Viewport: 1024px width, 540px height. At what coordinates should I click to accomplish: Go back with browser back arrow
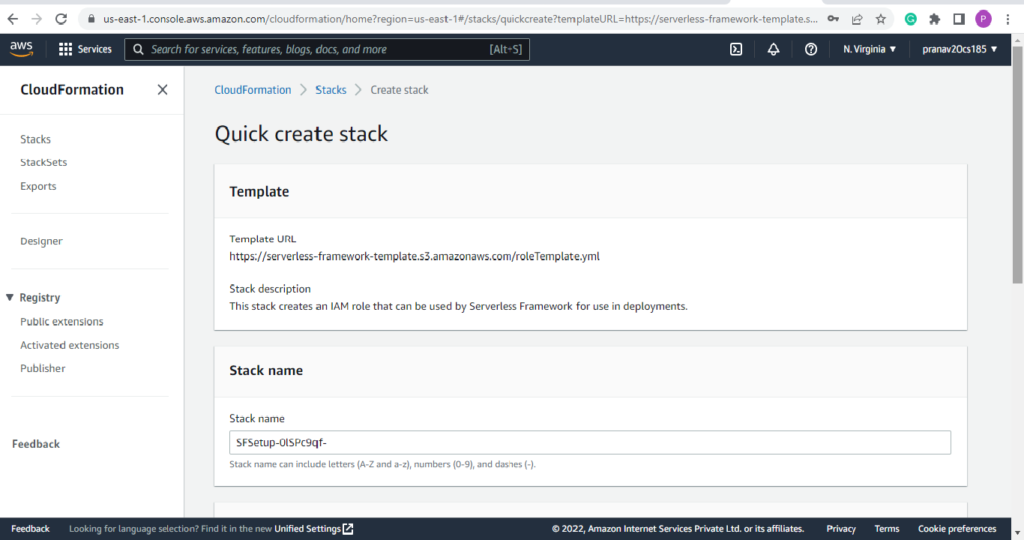(x=12, y=19)
